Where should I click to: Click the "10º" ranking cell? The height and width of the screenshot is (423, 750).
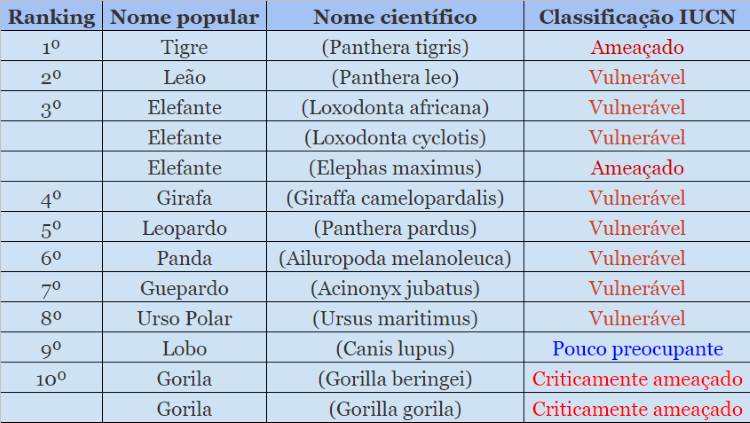(x=51, y=380)
